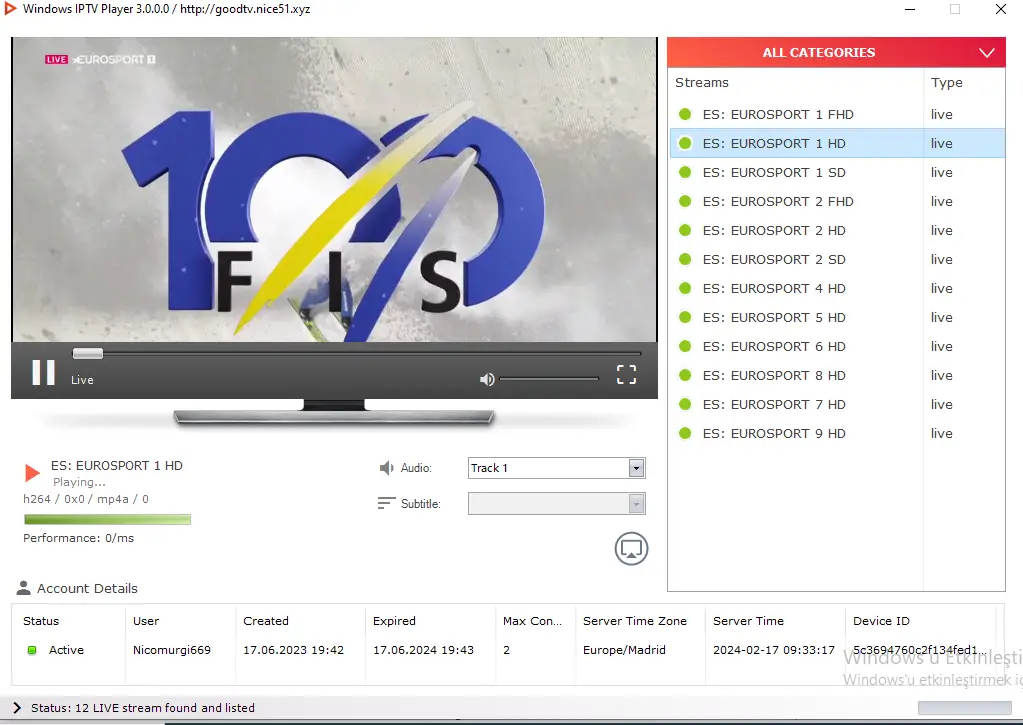
Task: Open the Subtitle dropdown
Action: pos(557,503)
